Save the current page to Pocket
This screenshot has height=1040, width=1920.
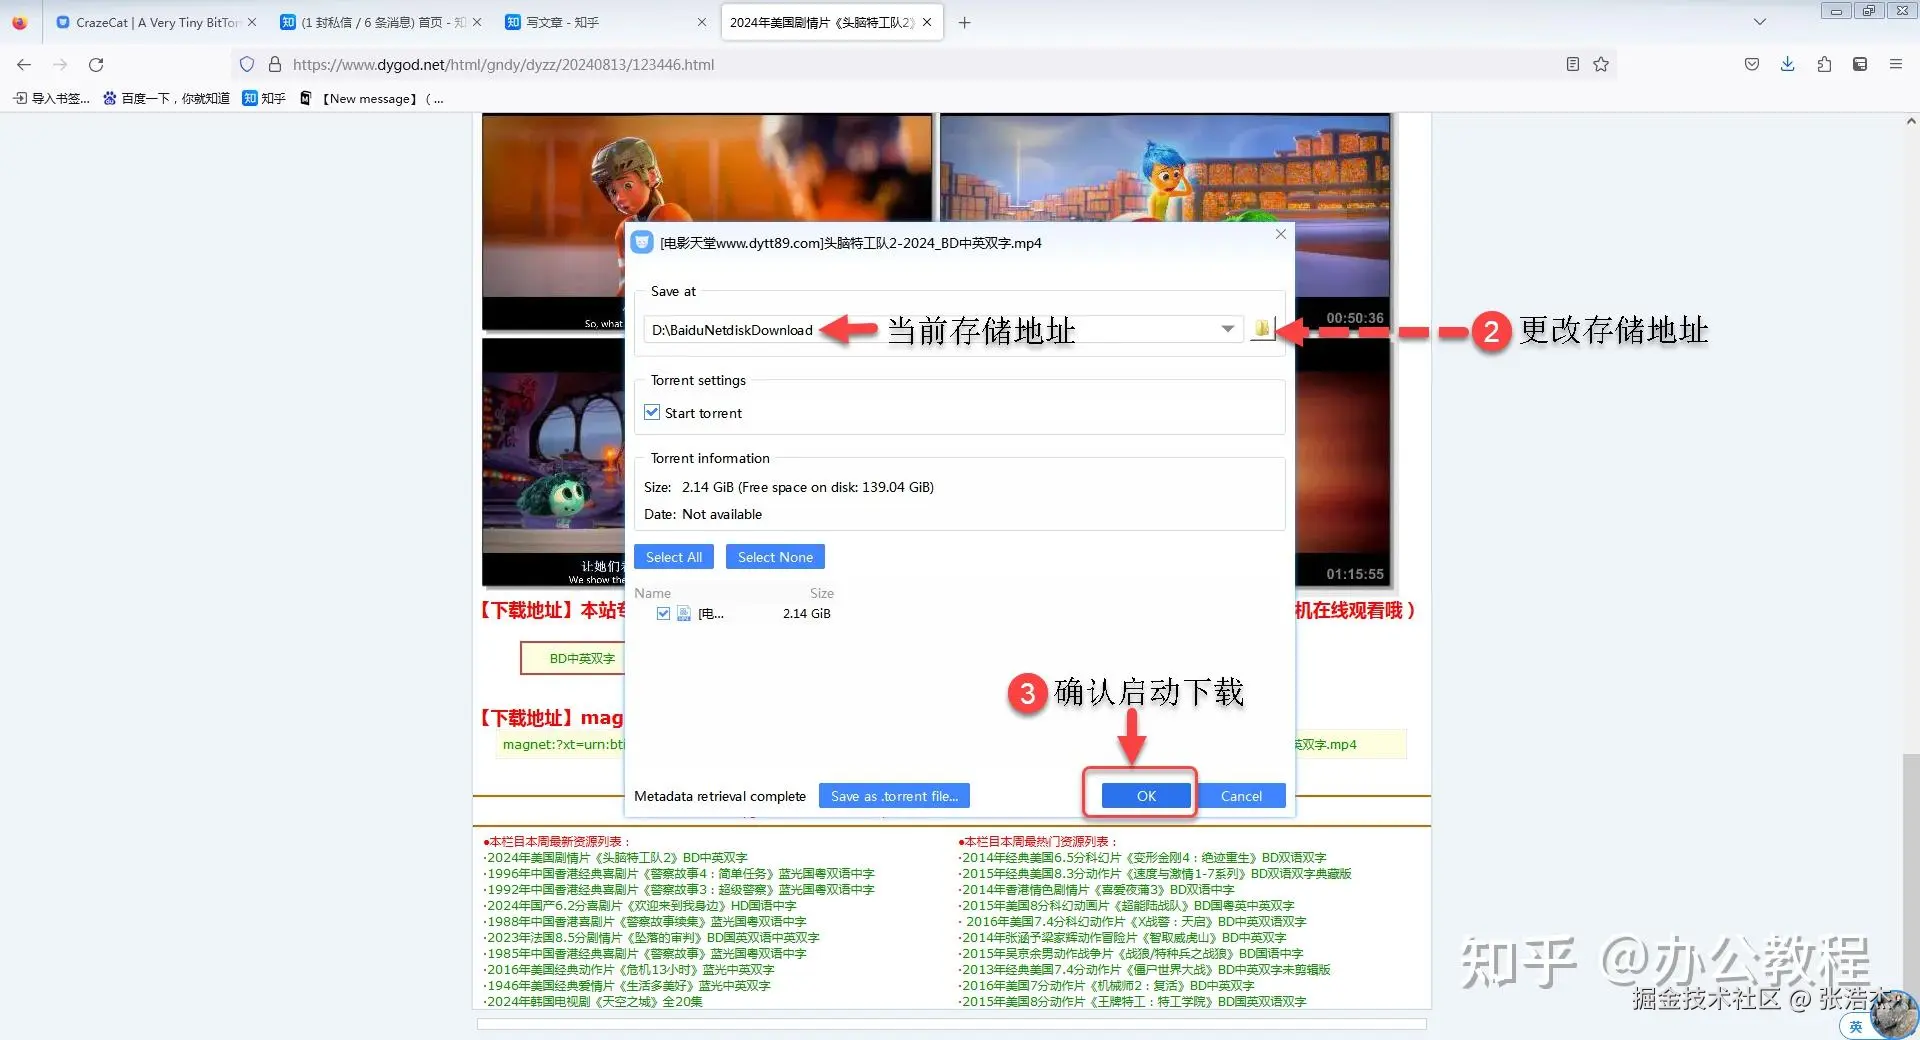point(1751,64)
